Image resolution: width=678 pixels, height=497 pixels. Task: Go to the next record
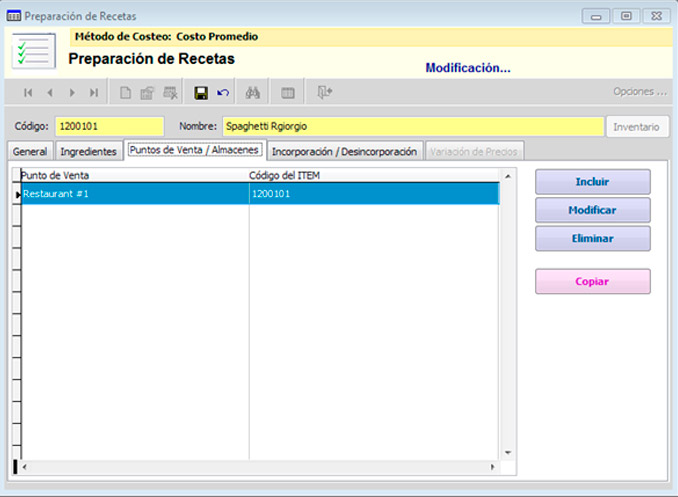(x=71, y=93)
